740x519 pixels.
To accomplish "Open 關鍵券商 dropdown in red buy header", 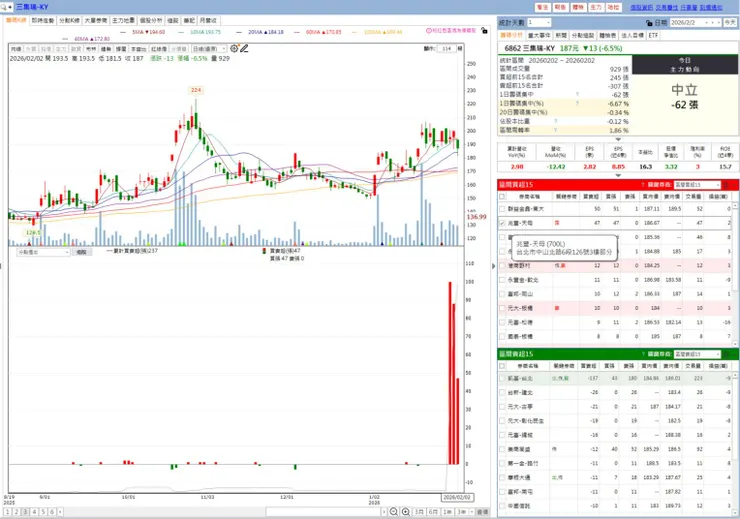I will tap(698, 184).
